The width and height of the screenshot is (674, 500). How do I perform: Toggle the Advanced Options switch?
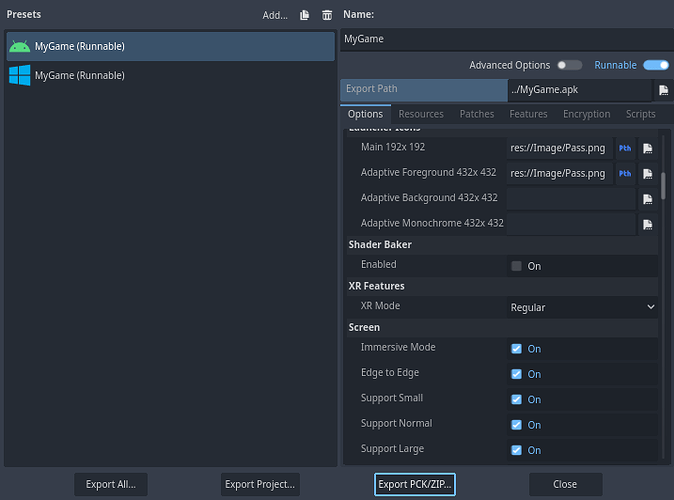(569, 65)
